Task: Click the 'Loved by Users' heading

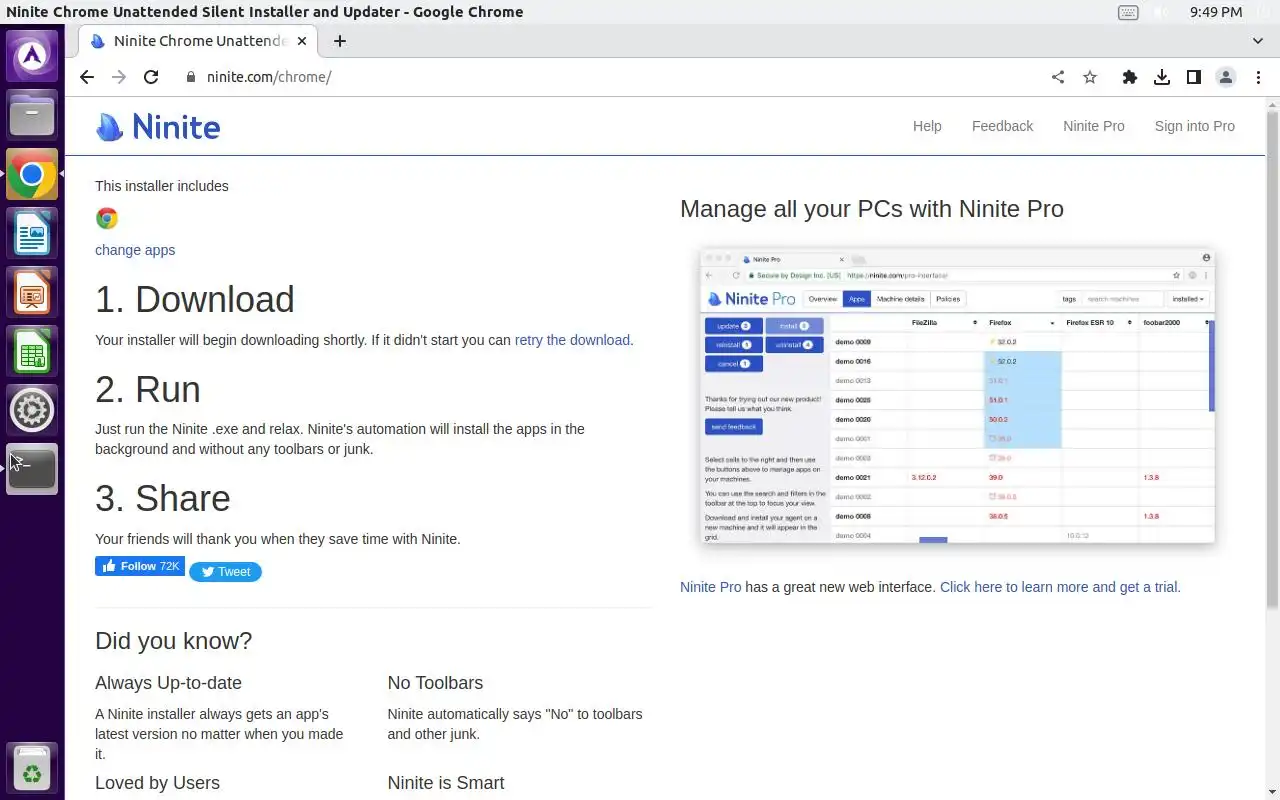Action: pos(157,783)
